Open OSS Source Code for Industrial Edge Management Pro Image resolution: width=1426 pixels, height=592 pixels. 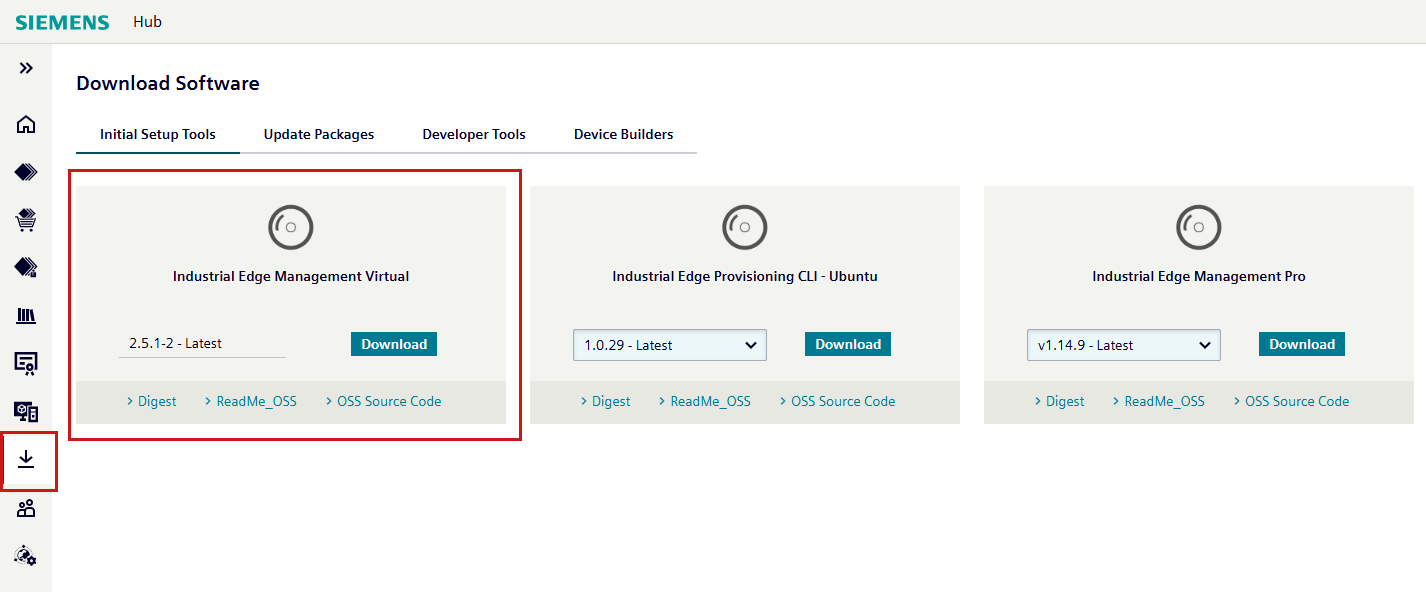(1297, 401)
